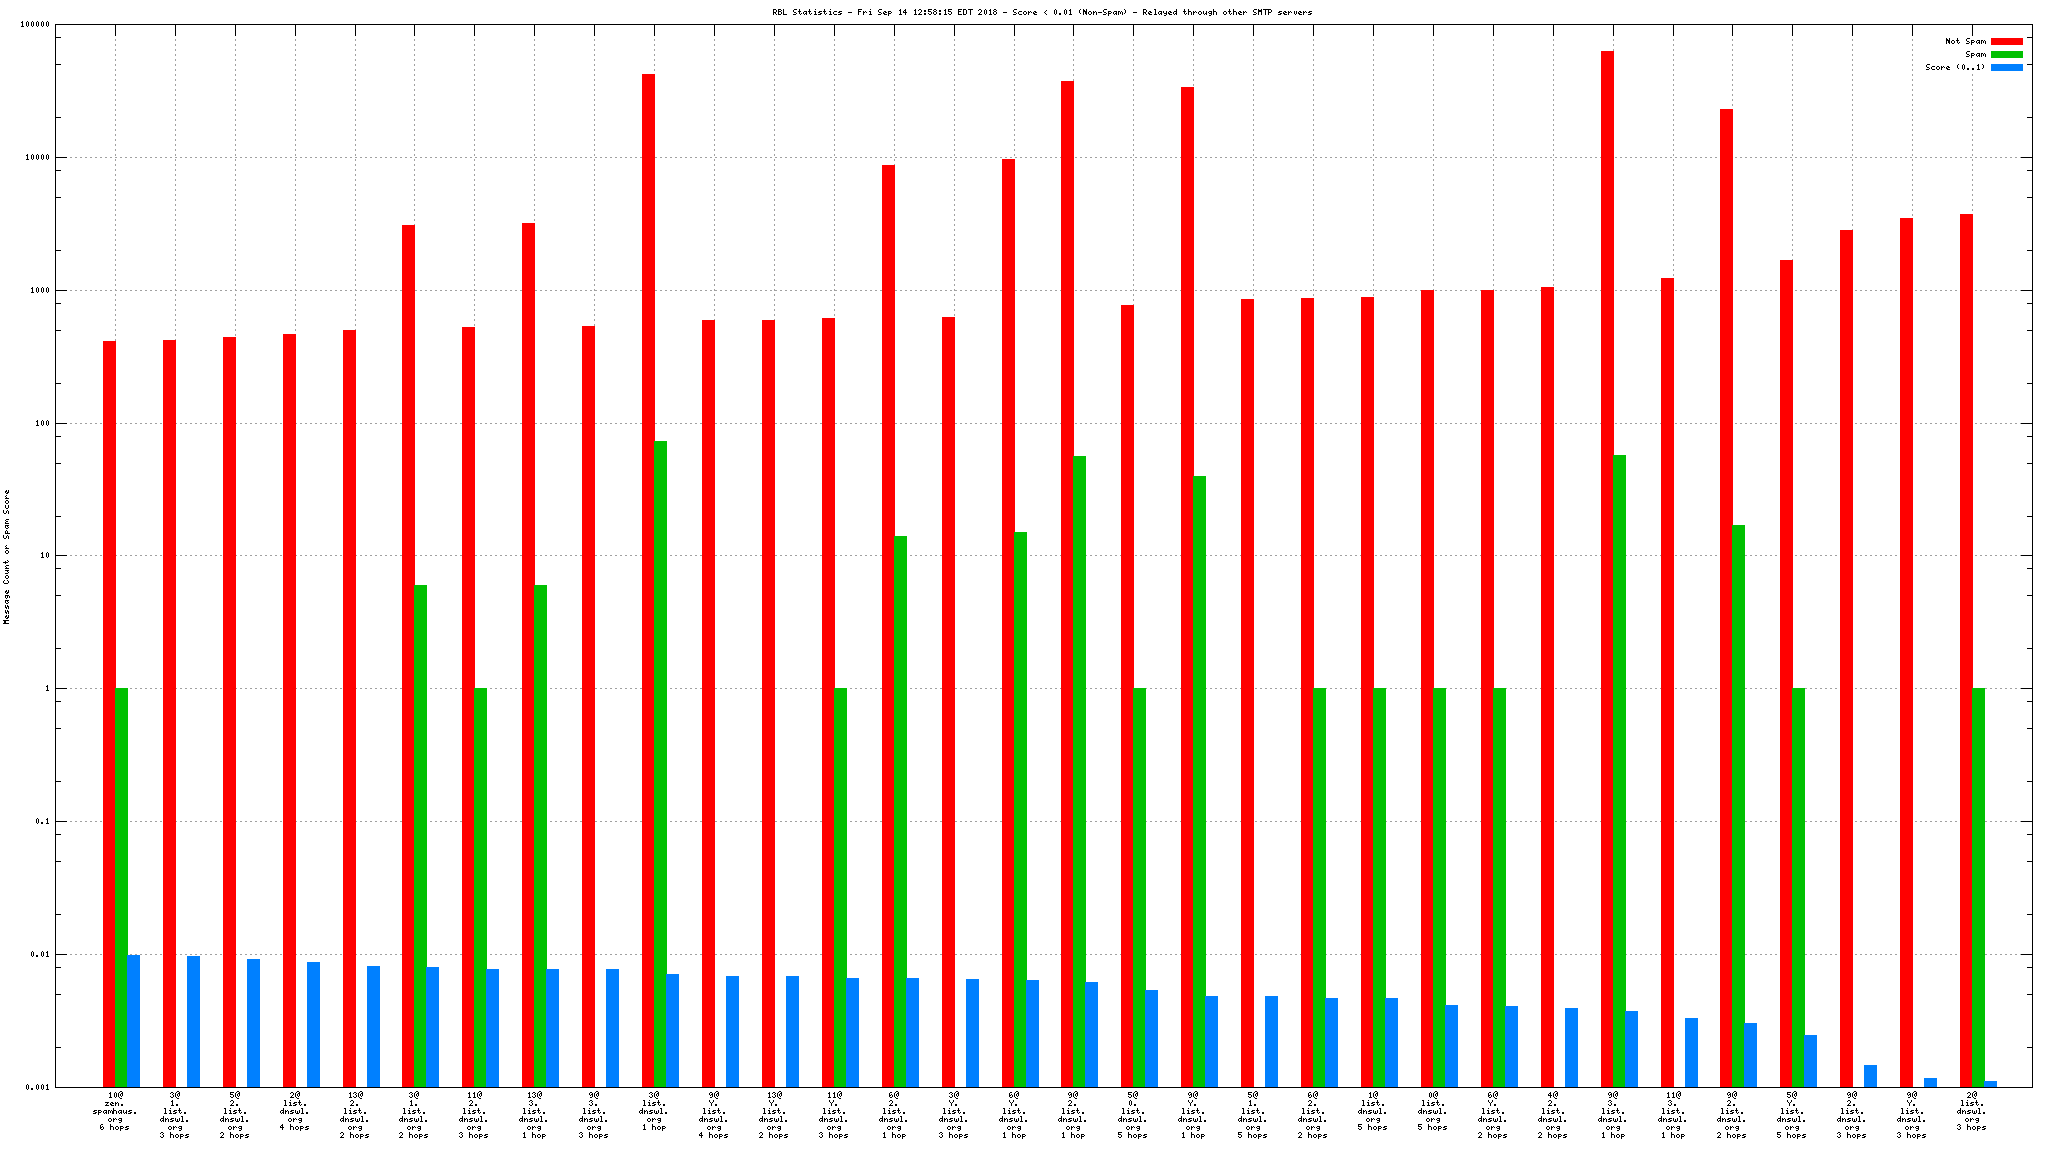Viewport: 2048px width, 1152px height.
Task: Click the red Not Spam legend swatch
Action: (2006, 42)
